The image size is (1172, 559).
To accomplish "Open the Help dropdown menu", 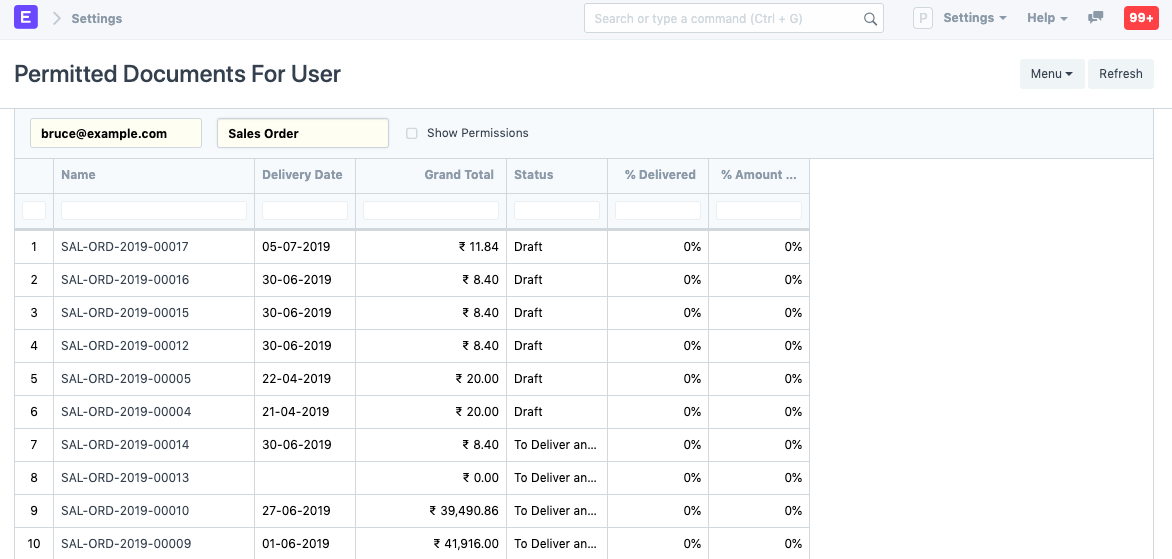I will click(1047, 18).
